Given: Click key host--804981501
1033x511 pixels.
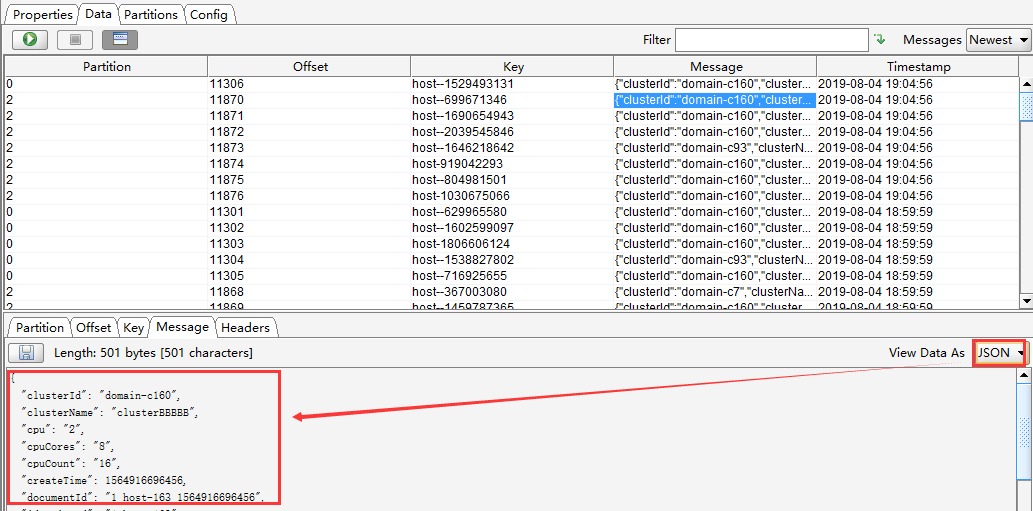Looking at the screenshot, I should click(x=512, y=180).
